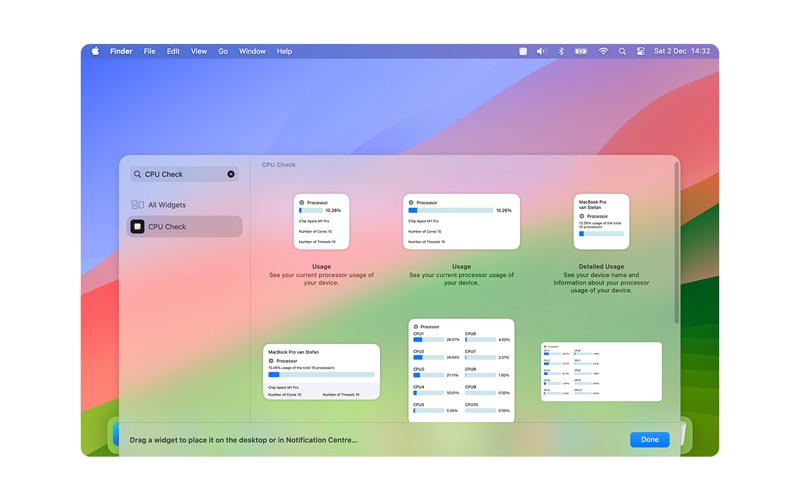Click CPU1 usage bar in large widget
This screenshot has width=800, height=500.
click(x=429, y=339)
